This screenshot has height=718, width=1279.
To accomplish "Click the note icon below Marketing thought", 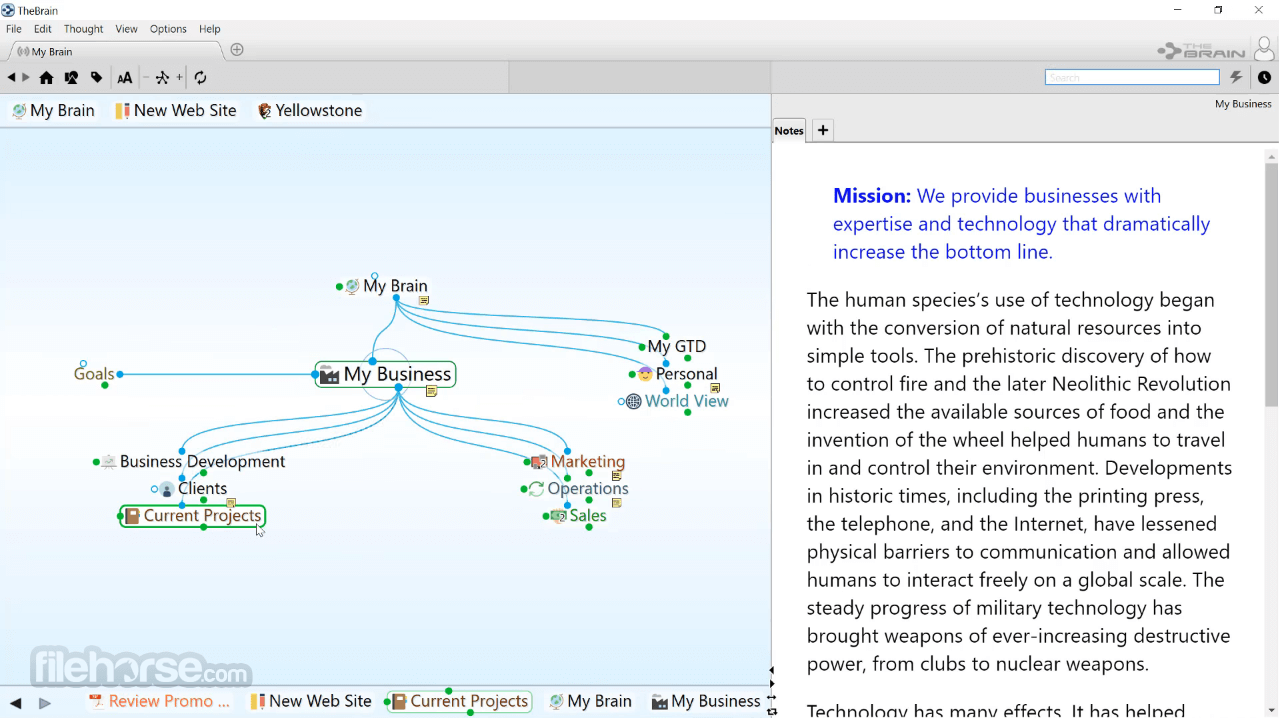I will click(616, 476).
